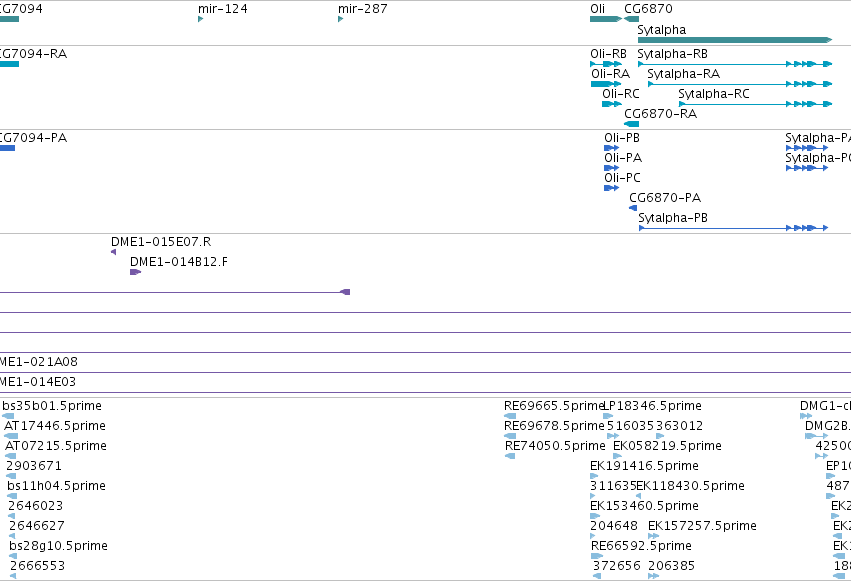Select the RE66592.5prime EST arrow
The image size is (851, 581).
[x=597, y=557]
